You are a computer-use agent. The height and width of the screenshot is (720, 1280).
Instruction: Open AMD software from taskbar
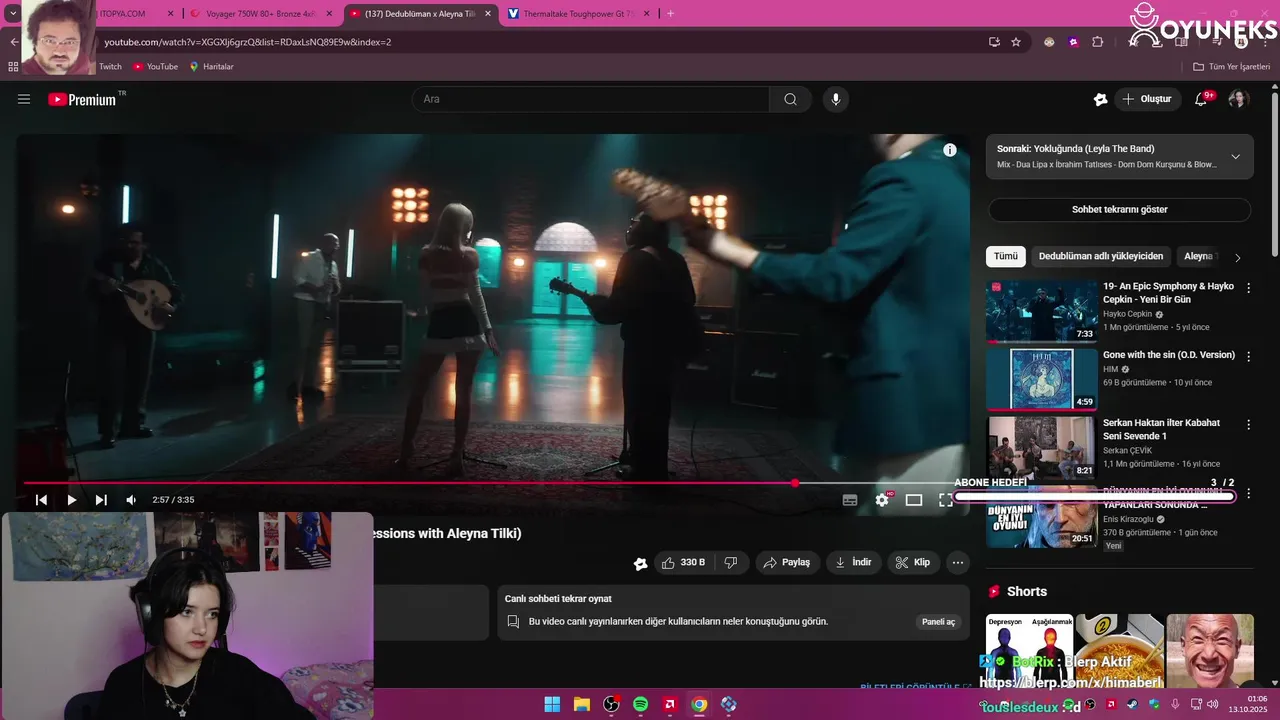(670, 704)
